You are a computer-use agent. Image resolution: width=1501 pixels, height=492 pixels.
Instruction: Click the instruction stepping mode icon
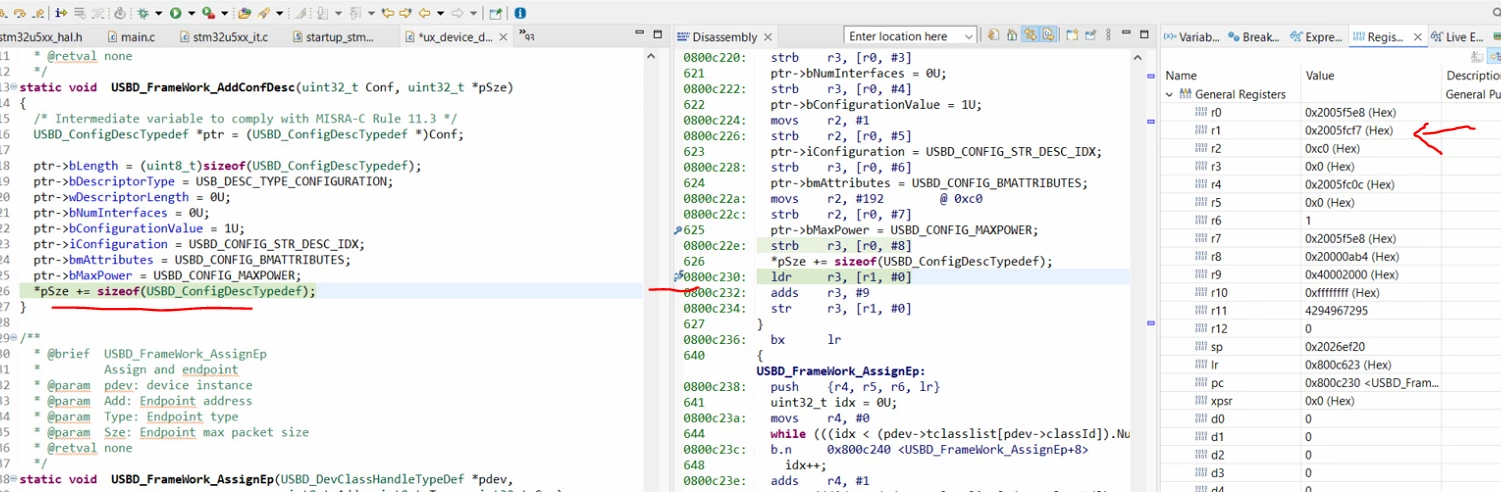click(61, 13)
